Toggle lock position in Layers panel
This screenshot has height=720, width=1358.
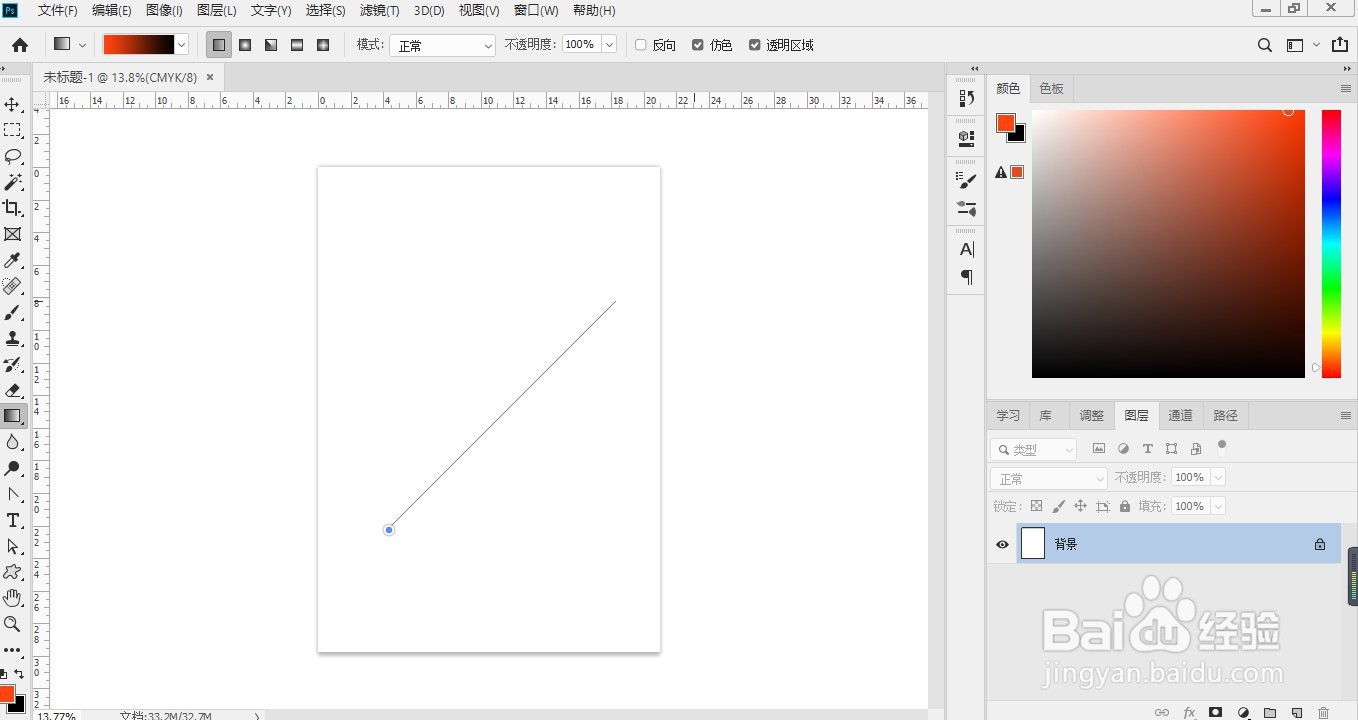point(1081,507)
